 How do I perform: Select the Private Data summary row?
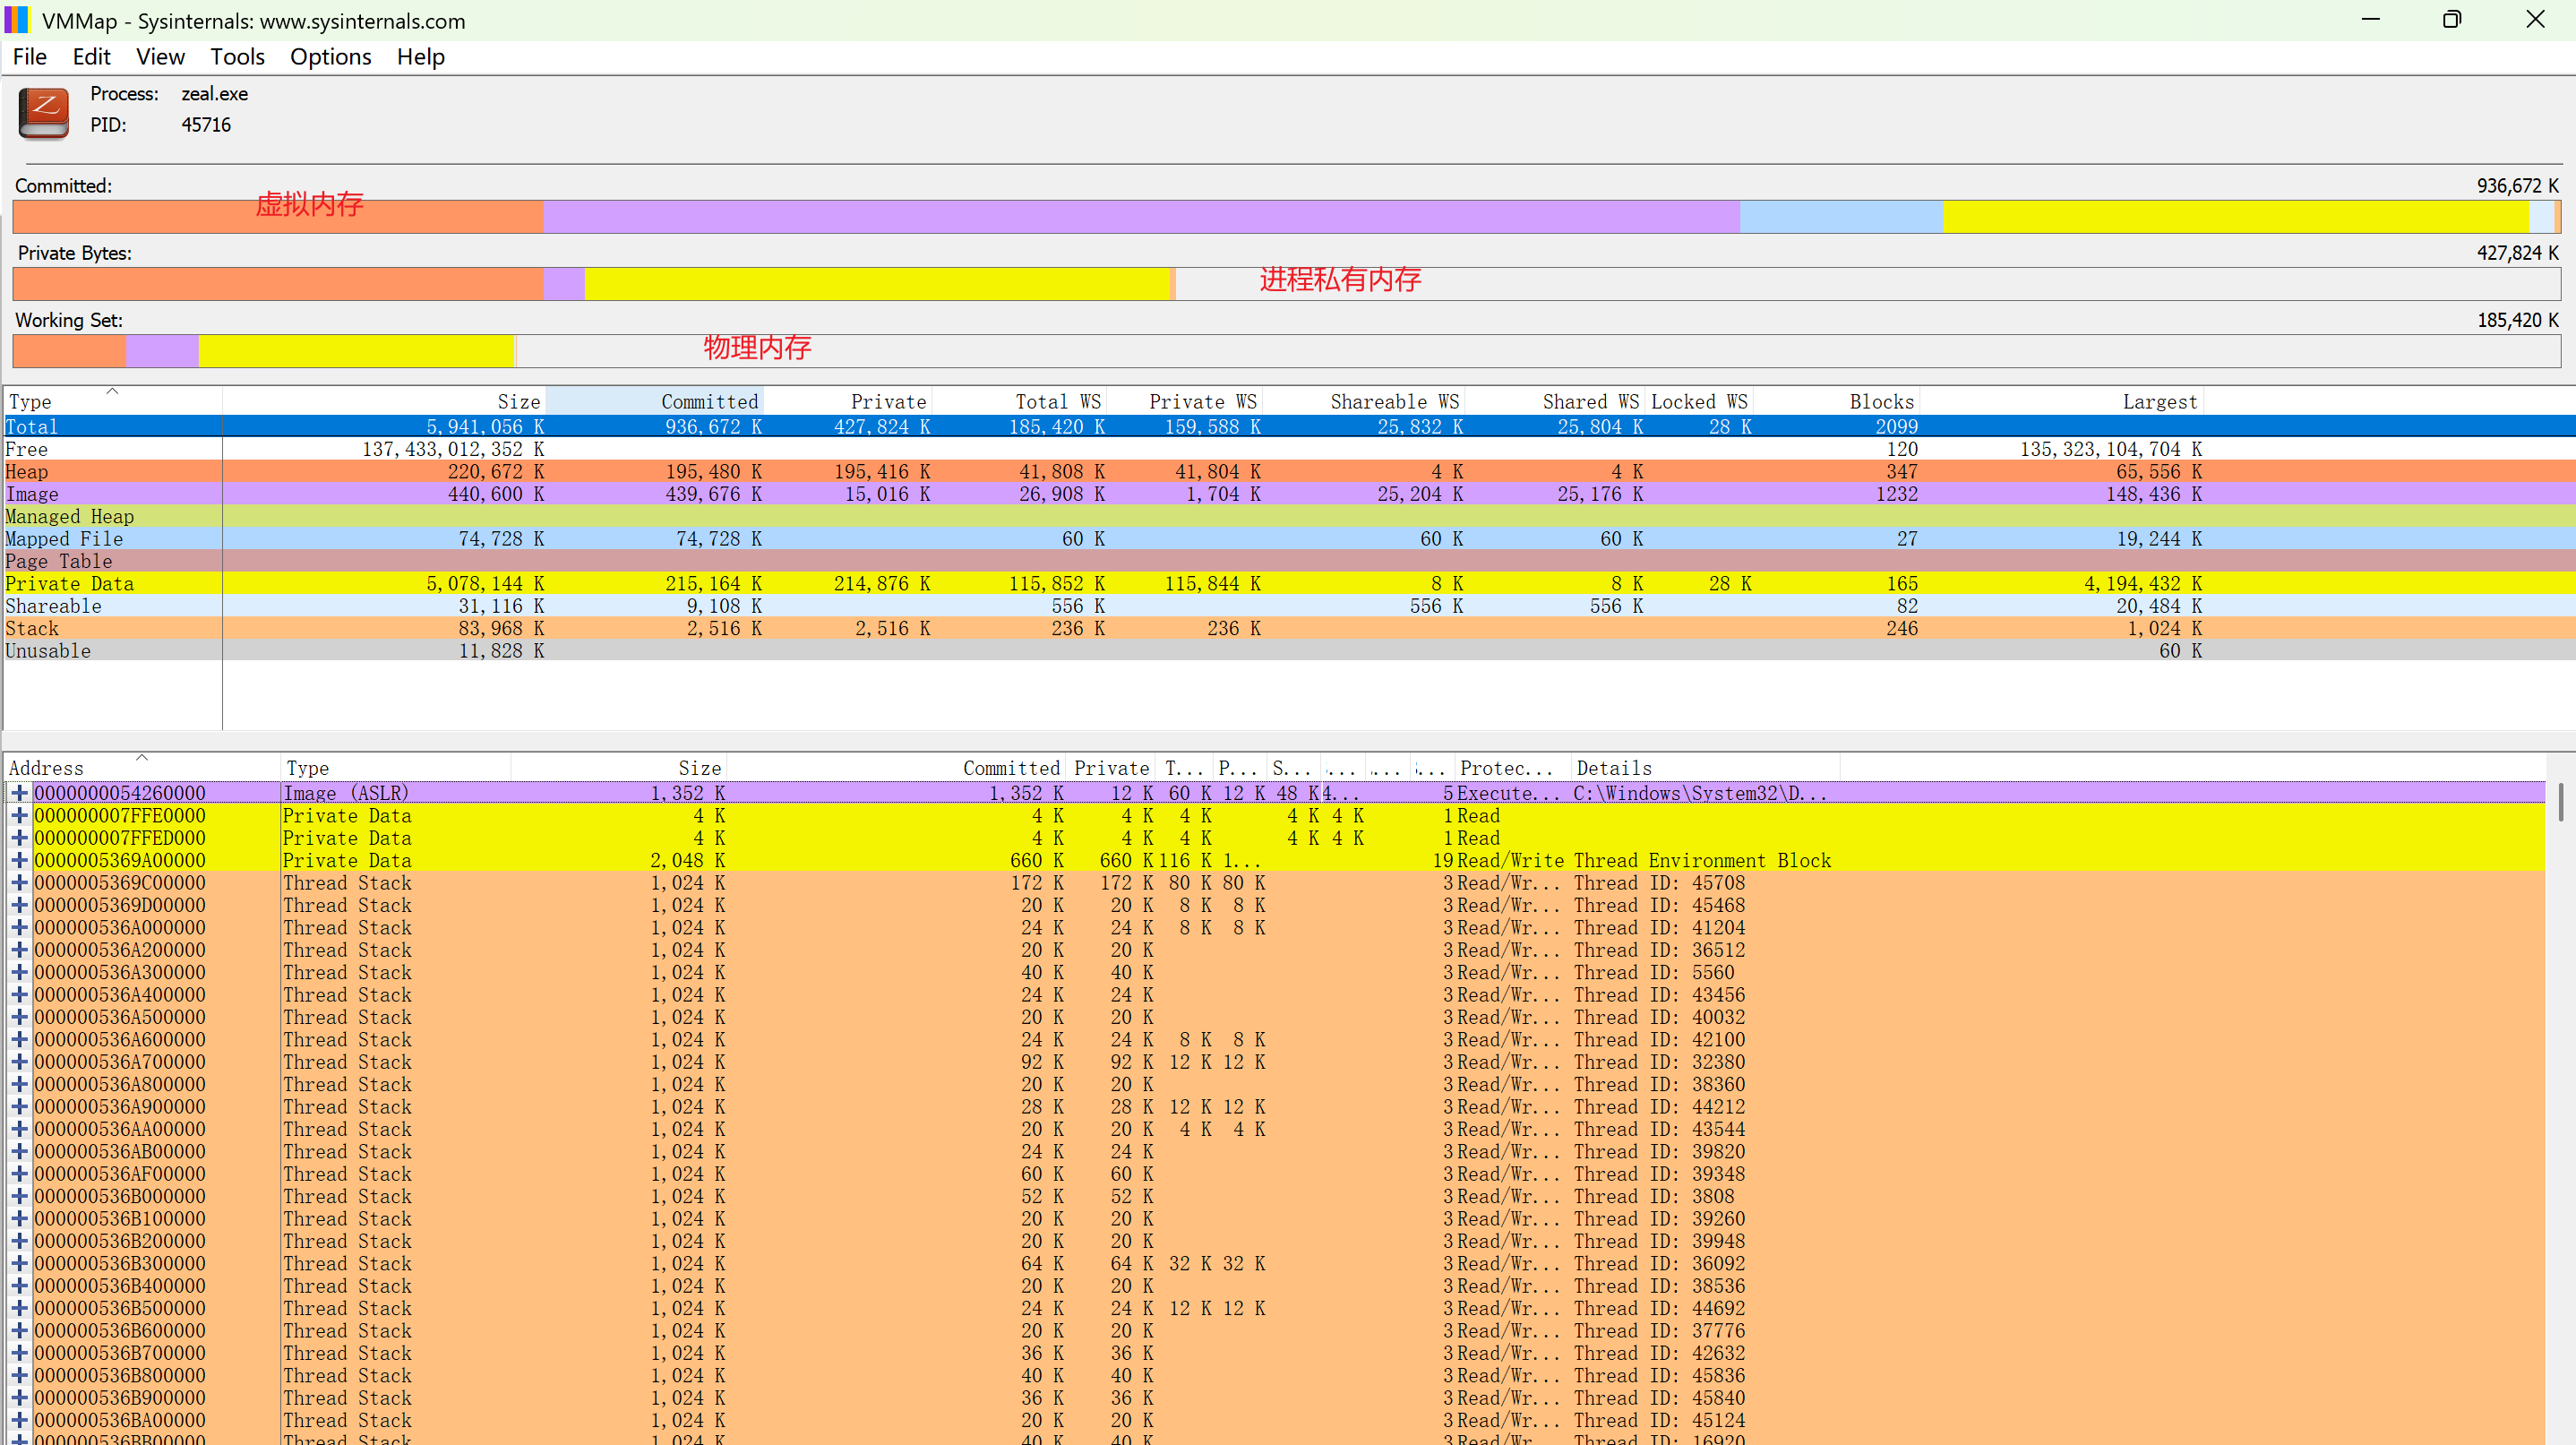pos(69,584)
